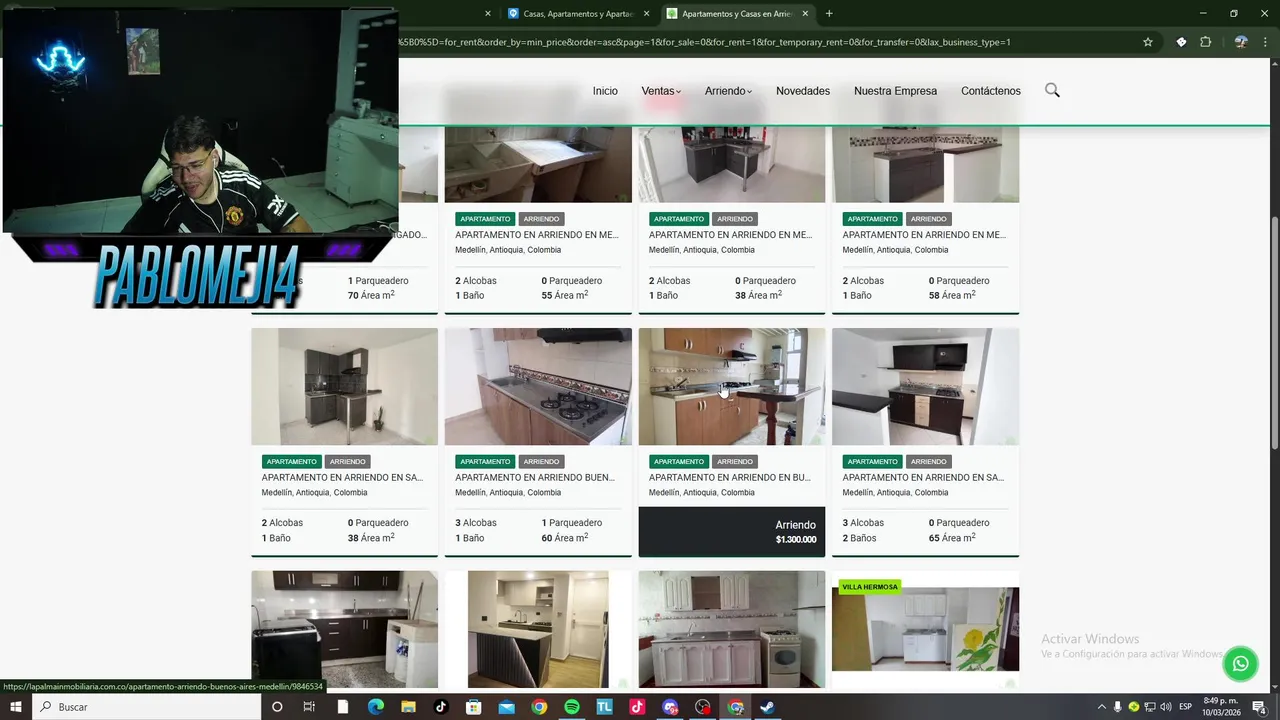Open WhatsApp chat floating button

[1240, 663]
